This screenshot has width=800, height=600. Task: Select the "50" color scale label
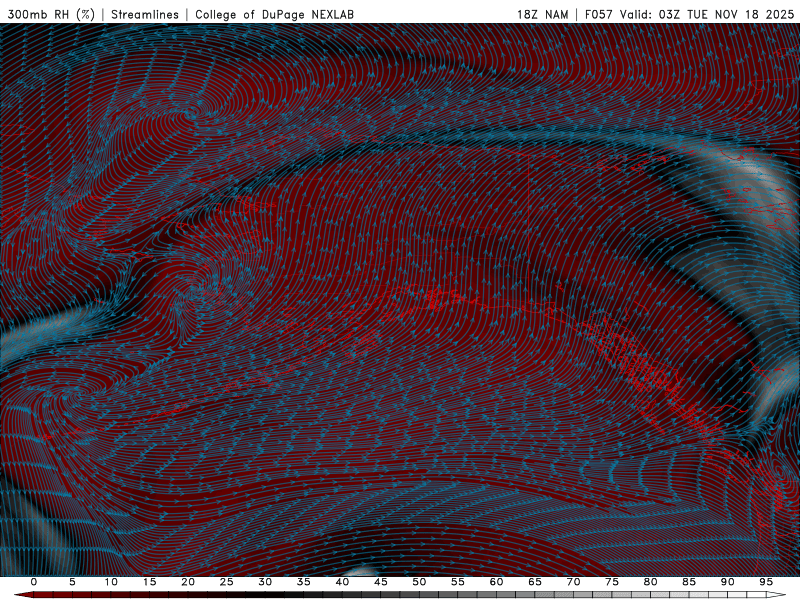point(419,582)
